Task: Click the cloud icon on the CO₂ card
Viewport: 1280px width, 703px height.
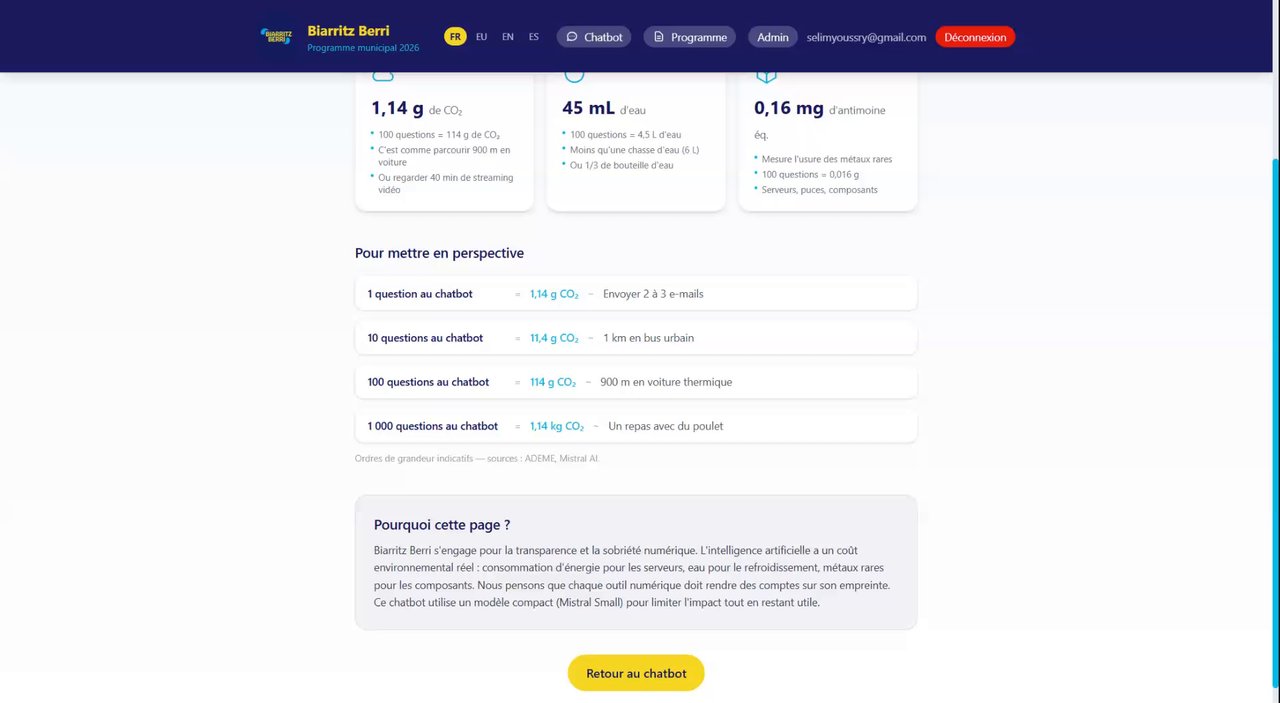Action: 383,76
